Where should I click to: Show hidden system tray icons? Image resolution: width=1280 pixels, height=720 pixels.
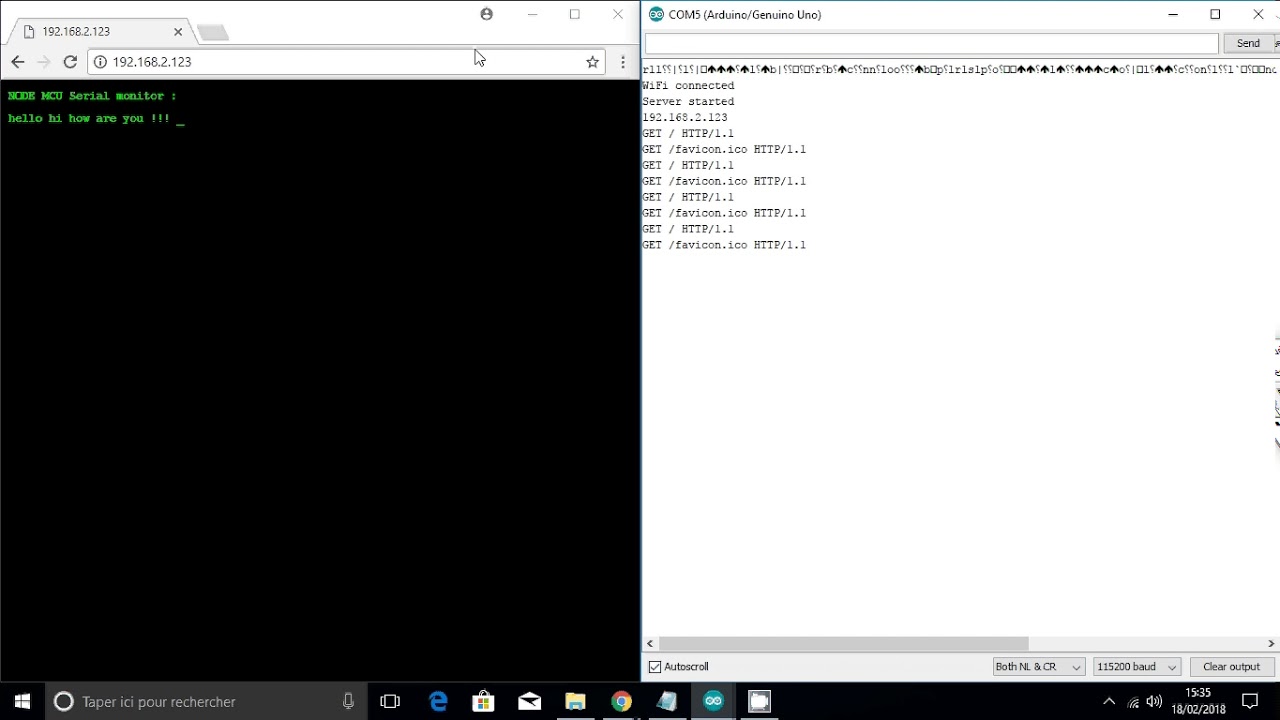coord(1108,701)
